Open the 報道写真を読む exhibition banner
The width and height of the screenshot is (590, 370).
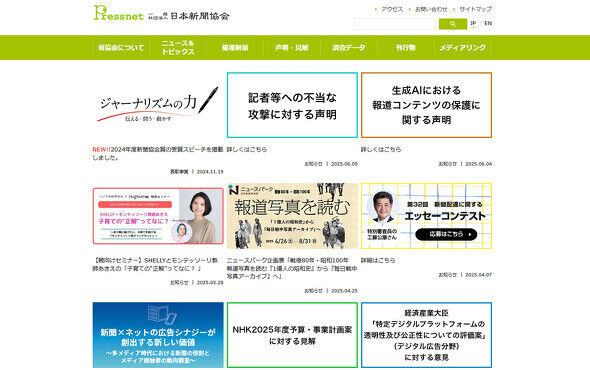pyautogui.click(x=292, y=216)
